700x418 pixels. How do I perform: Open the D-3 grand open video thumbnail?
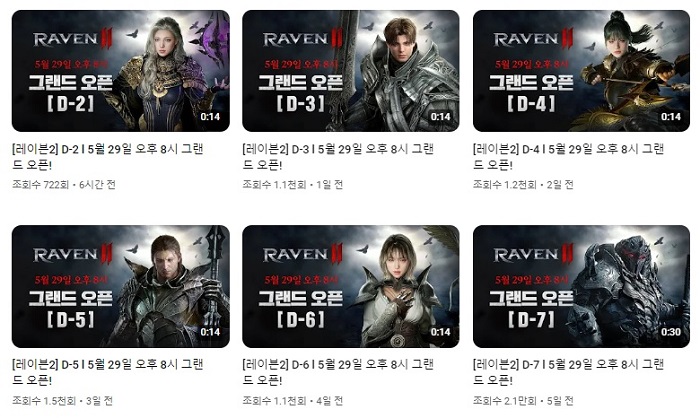click(x=351, y=71)
